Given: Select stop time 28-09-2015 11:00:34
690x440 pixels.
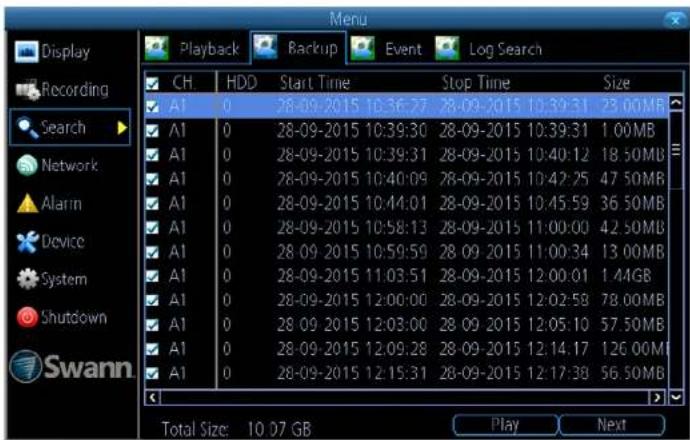Looking at the screenshot, I should pyautogui.click(x=514, y=252).
